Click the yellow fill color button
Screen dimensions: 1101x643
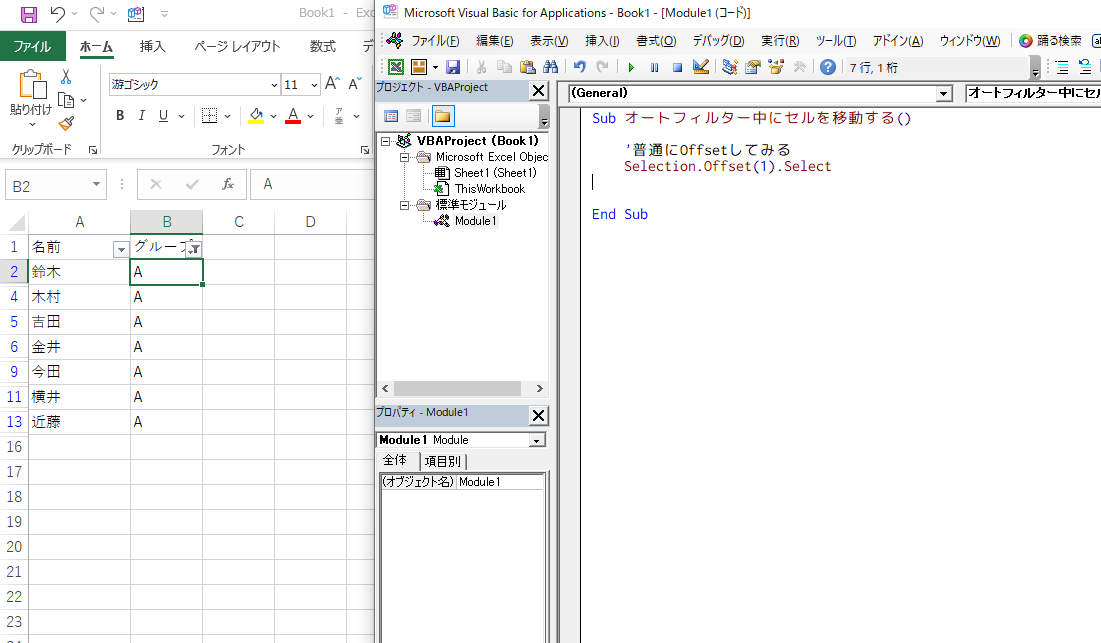[256, 116]
